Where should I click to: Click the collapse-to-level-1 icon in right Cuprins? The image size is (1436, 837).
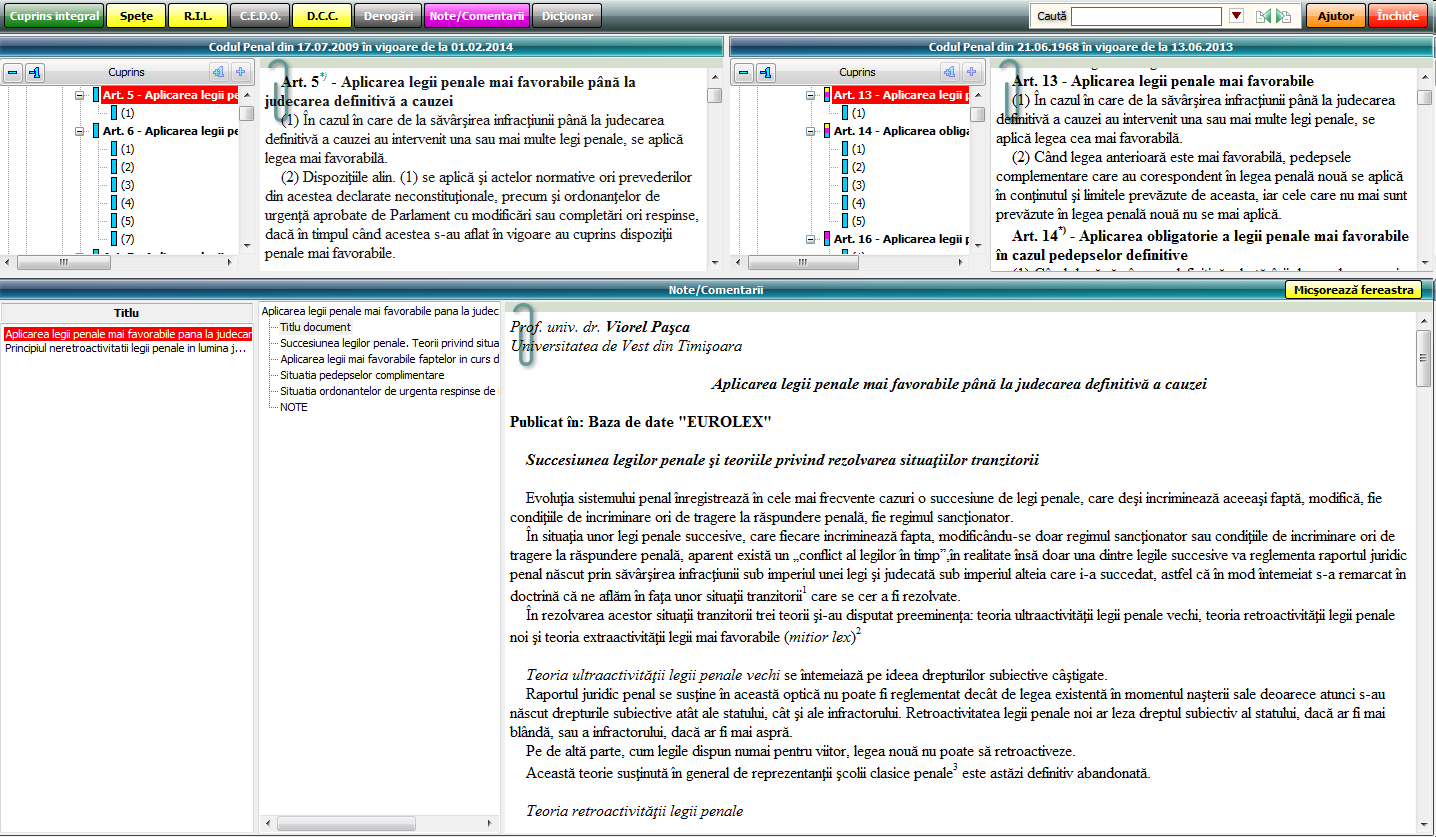click(x=766, y=72)
